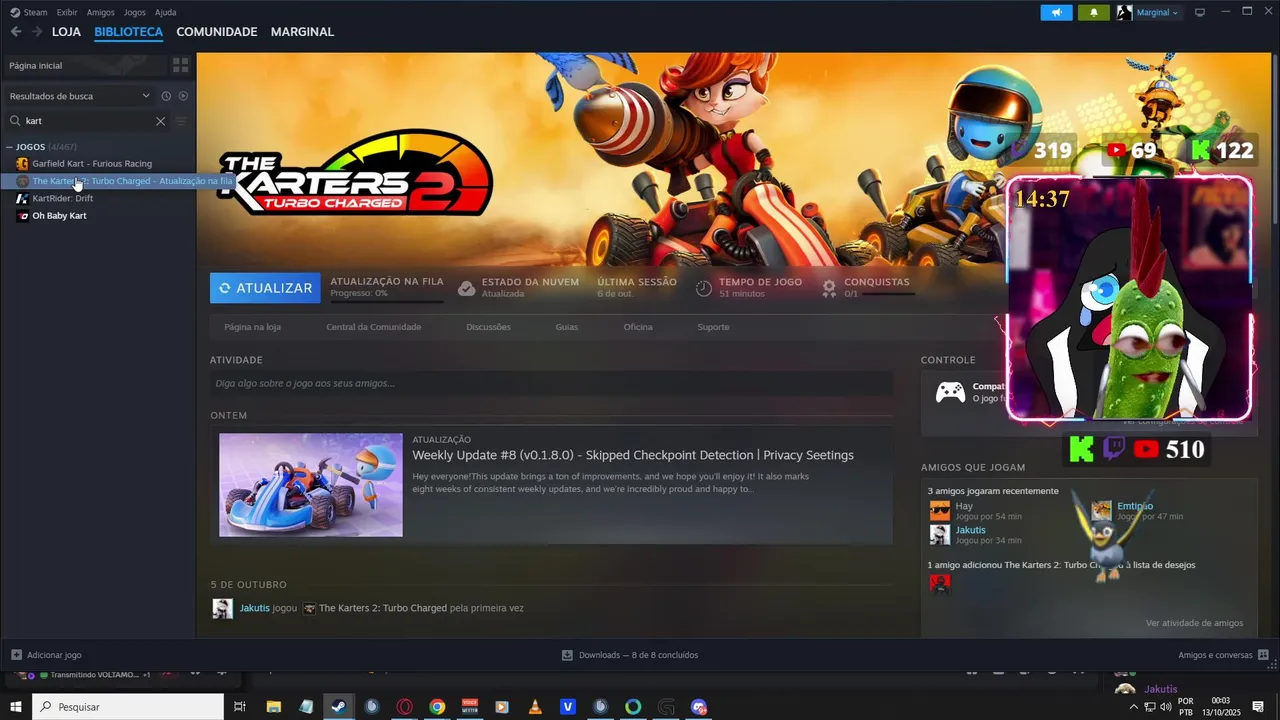Collapse the JOGOS category
Image resolution: width=1280 pixels, height=720 pixels.
click(x=9, y=147)
